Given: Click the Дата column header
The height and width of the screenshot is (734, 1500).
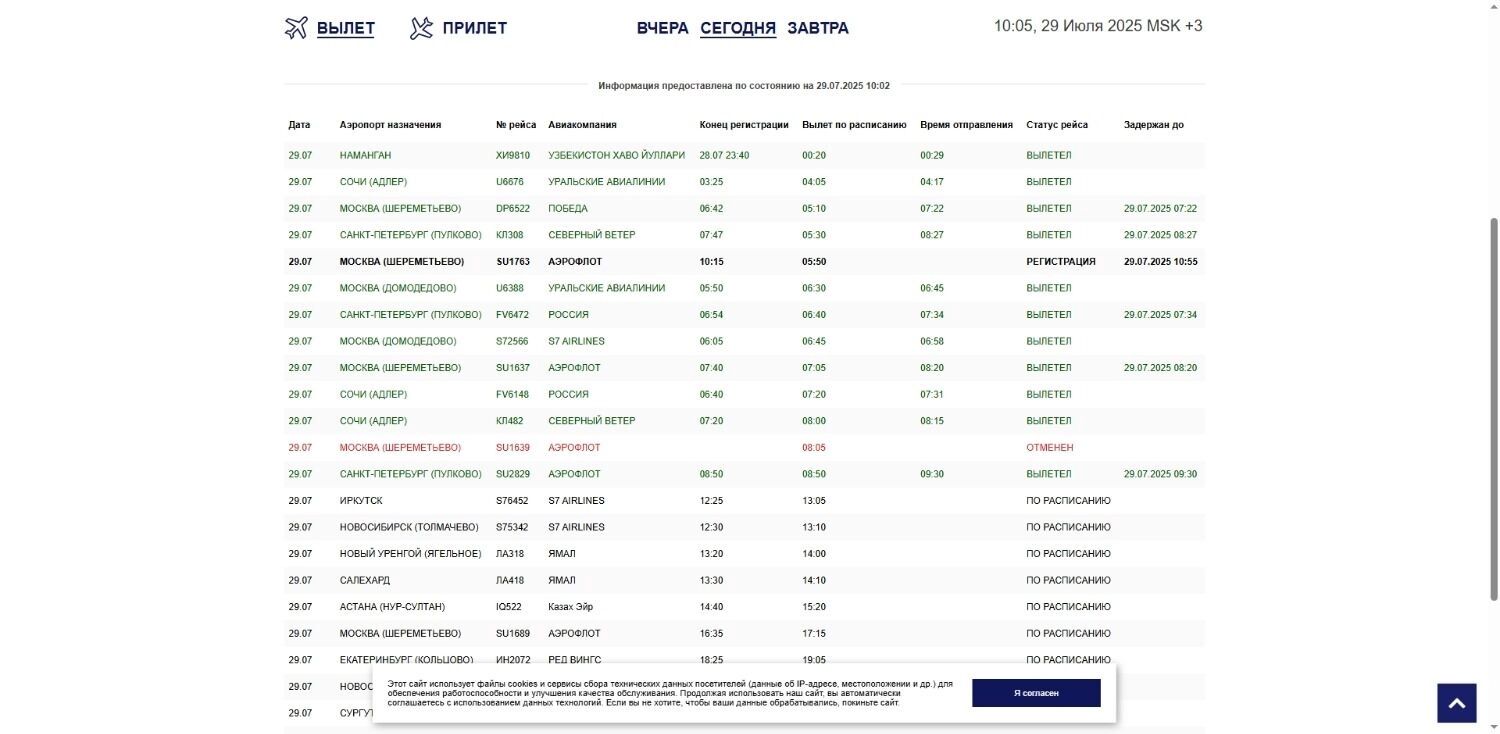Looking at the screenshot, I should [x=300, y=125].
